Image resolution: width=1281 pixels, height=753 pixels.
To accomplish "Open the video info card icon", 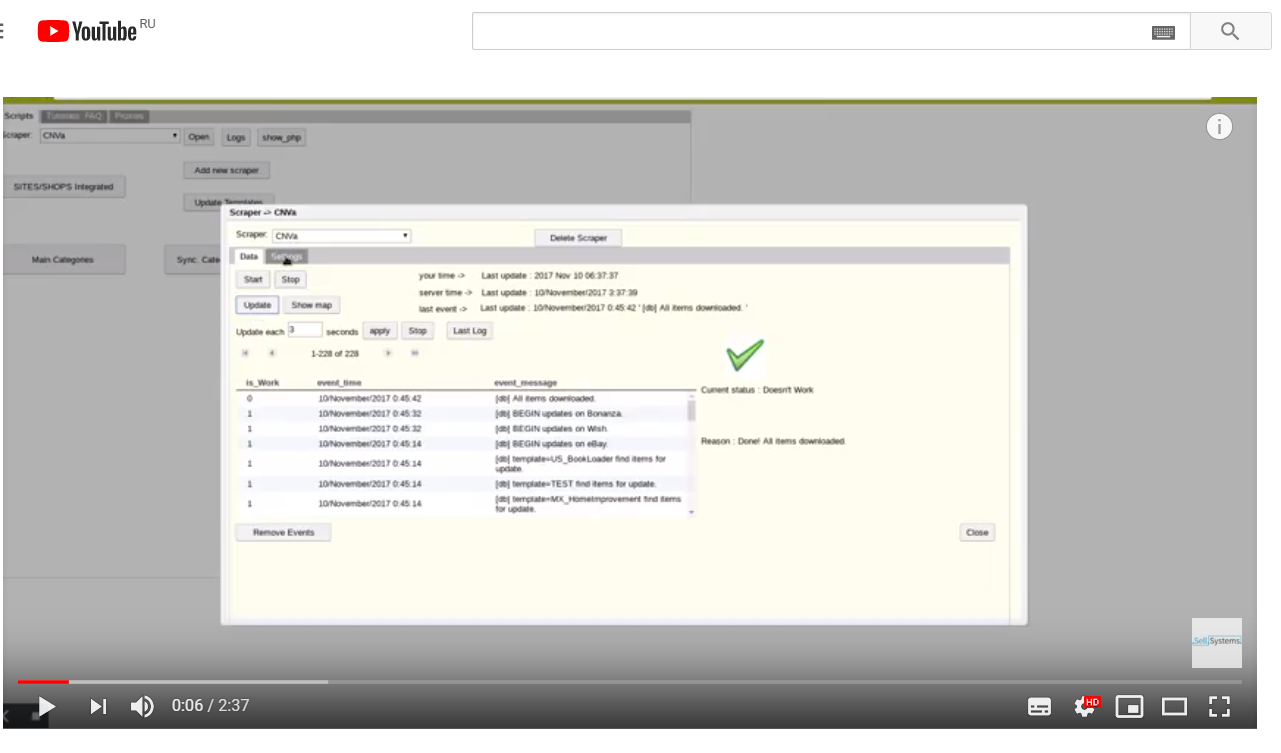I will [x=1219, y=127].
